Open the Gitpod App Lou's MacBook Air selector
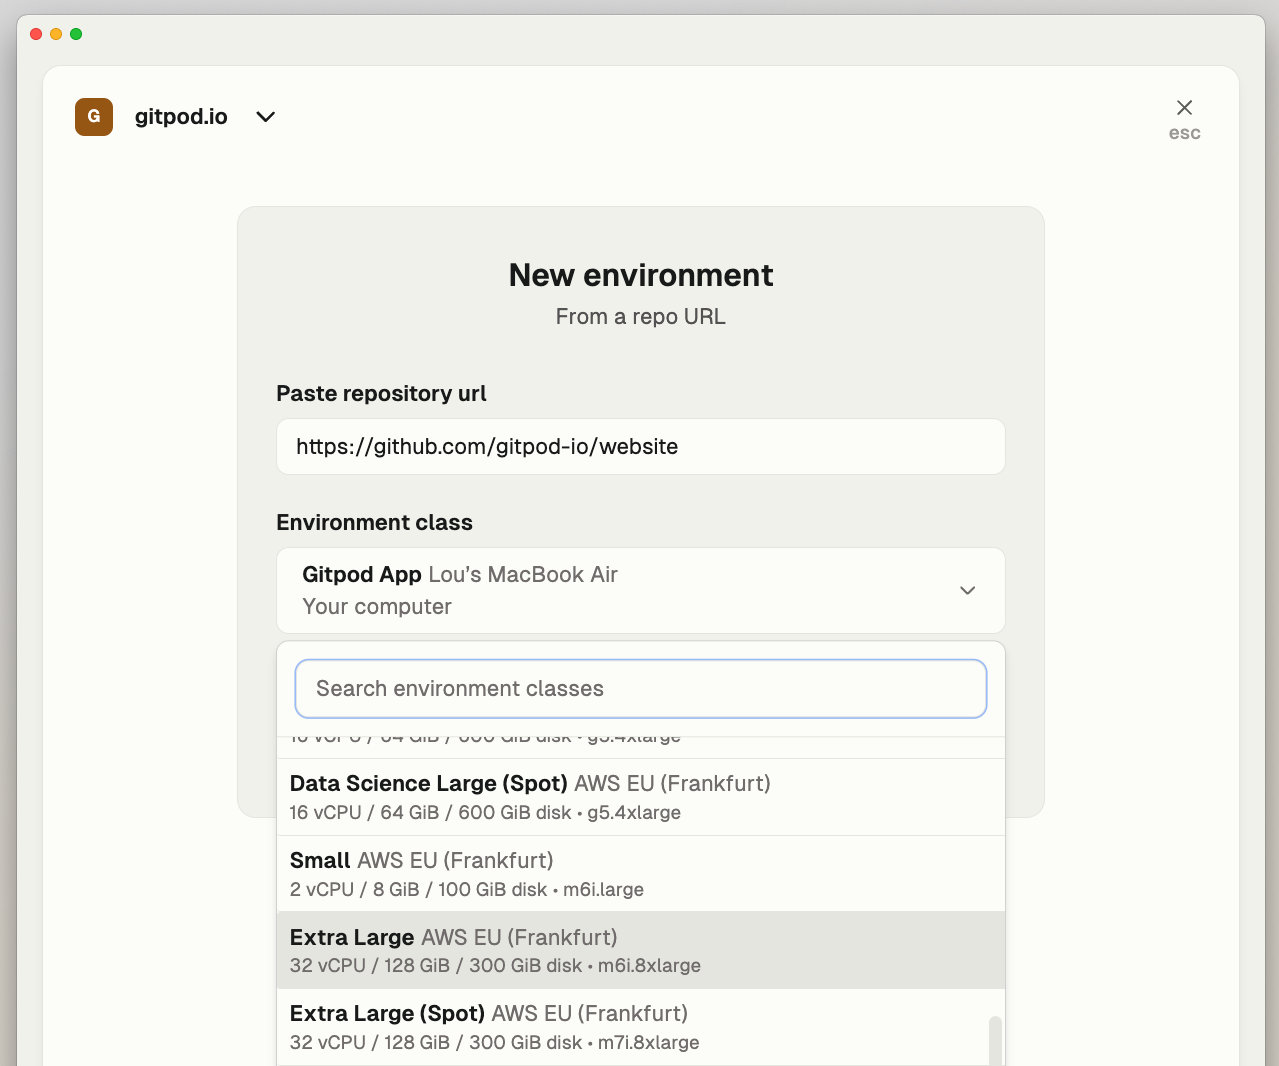The image size is (1279, 1066). pyautogui.click(x=641, y=590)
